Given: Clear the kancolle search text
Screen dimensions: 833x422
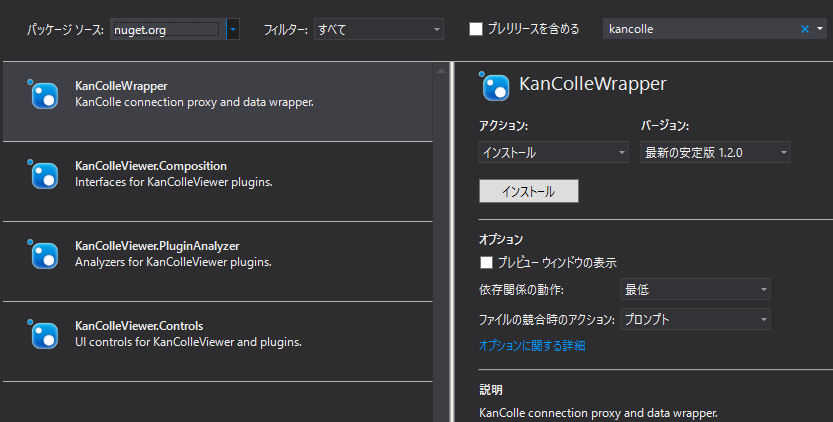Looking at the screenshot, I should point(805,29).
